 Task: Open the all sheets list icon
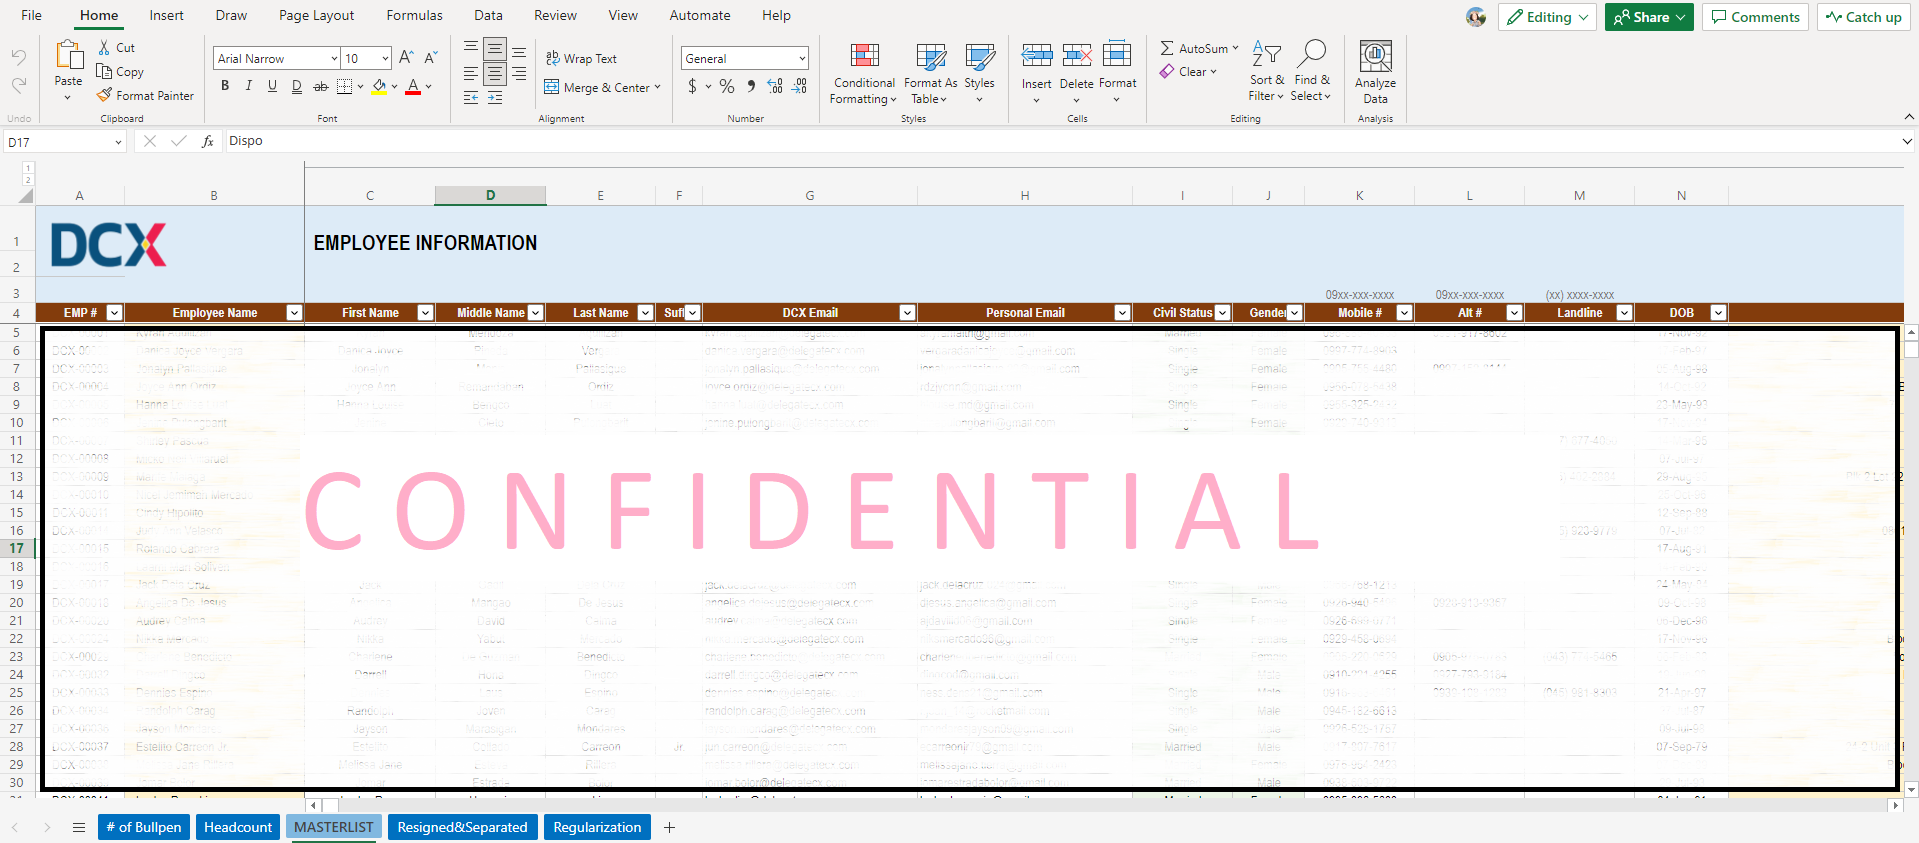point(79,827)
